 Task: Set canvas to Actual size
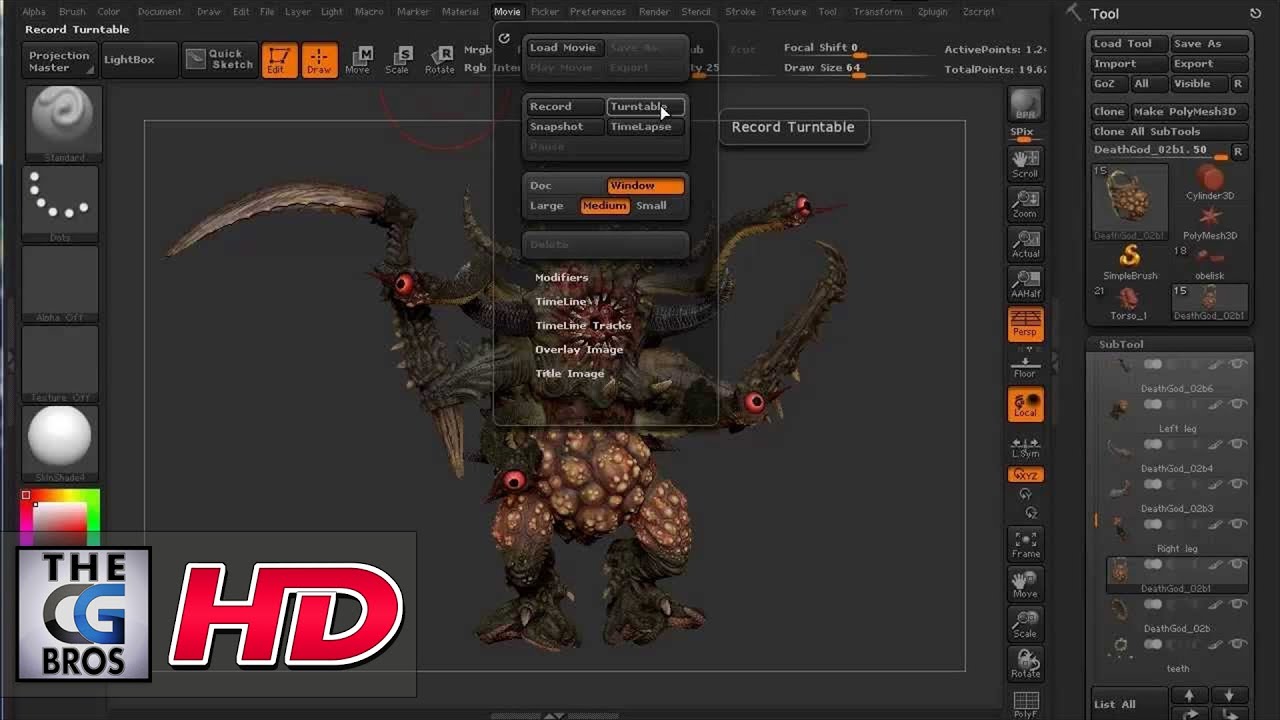tap(1025, 244)
